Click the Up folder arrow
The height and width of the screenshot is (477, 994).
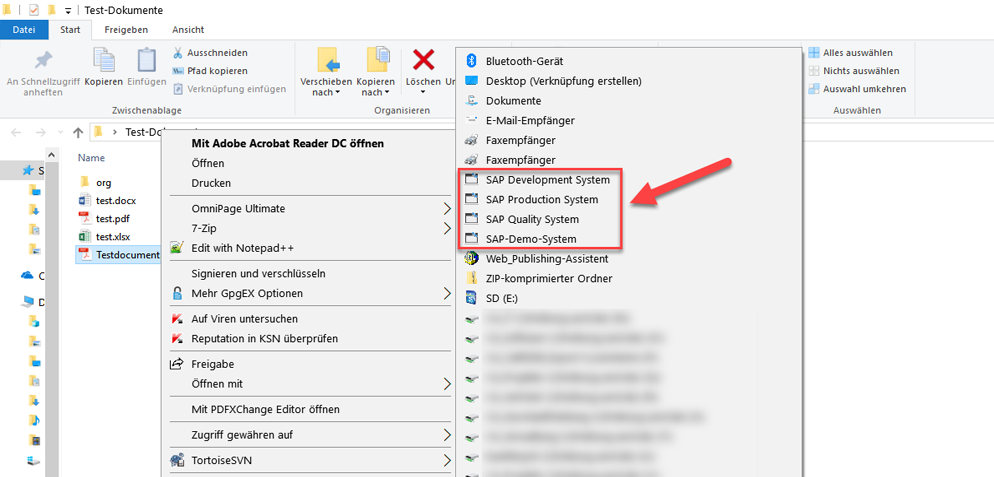coord(78,132)
